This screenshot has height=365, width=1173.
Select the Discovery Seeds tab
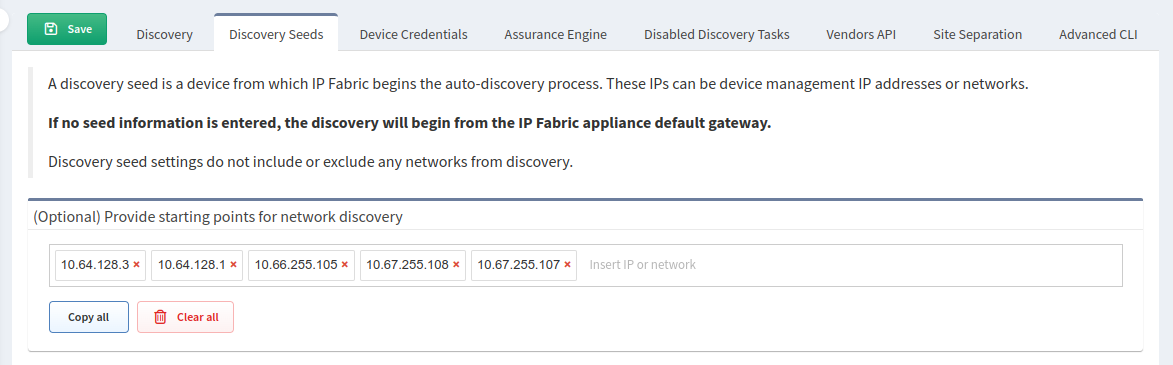point(276,34)
